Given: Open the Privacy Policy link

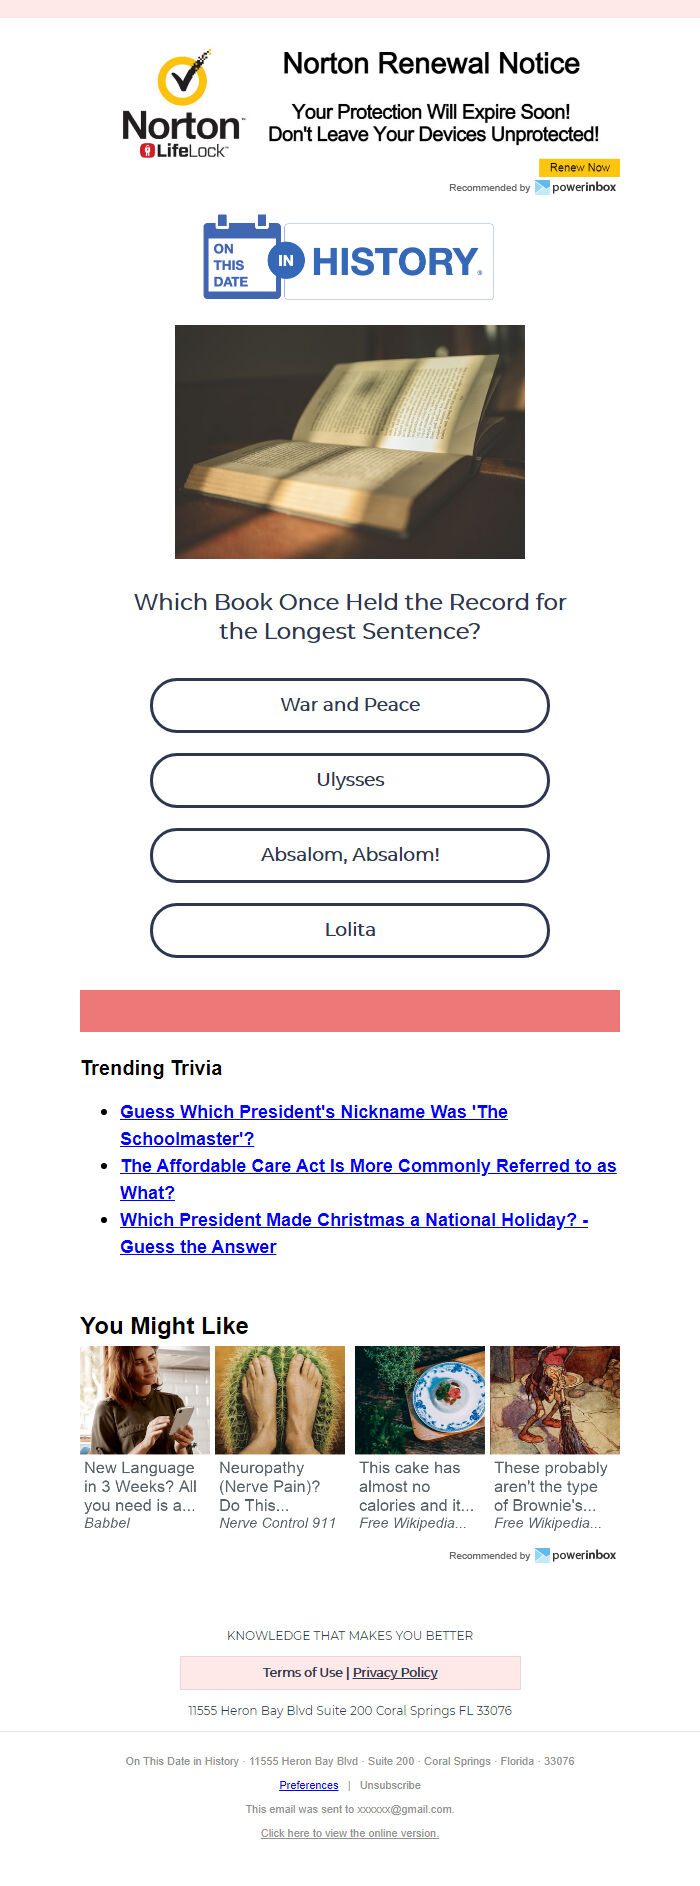Looking at the screenshot, I should point(395,1672).
